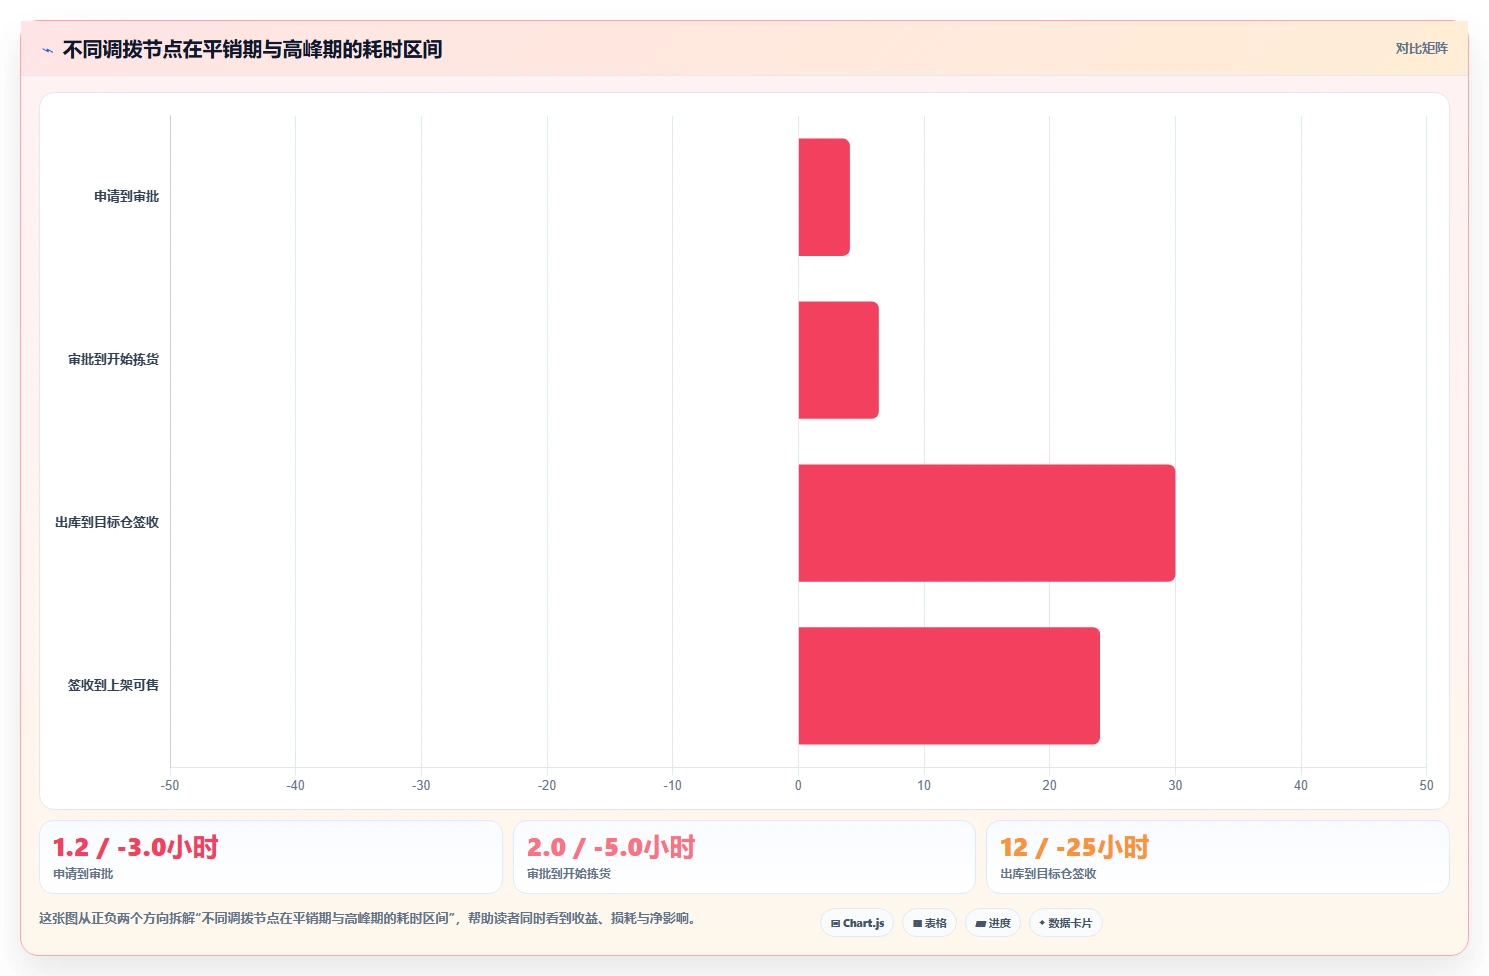
Task: Click the small icon beside the chart title
Action: 47,50
